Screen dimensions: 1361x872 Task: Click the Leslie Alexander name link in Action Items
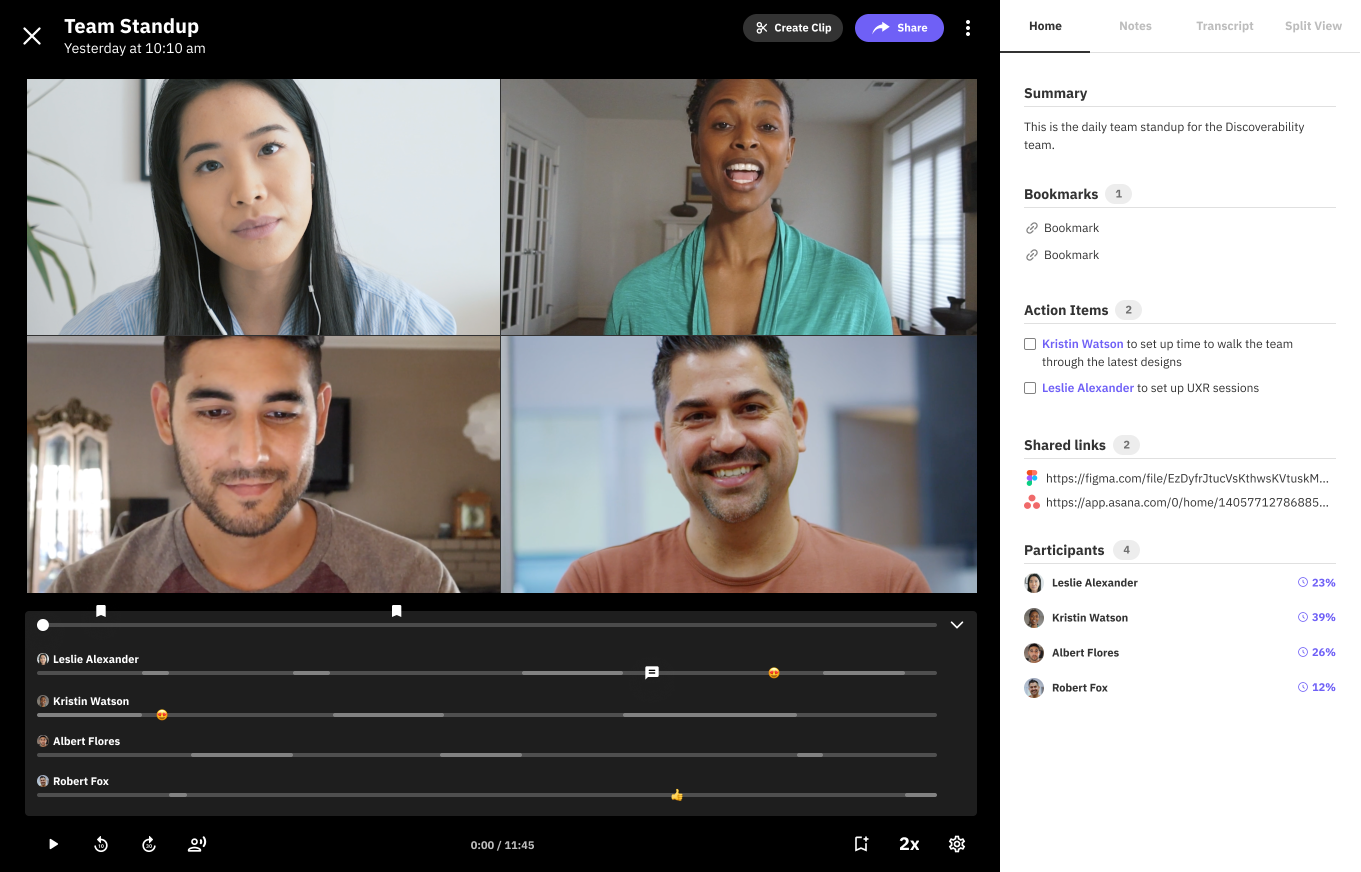tap(1088, 388)
